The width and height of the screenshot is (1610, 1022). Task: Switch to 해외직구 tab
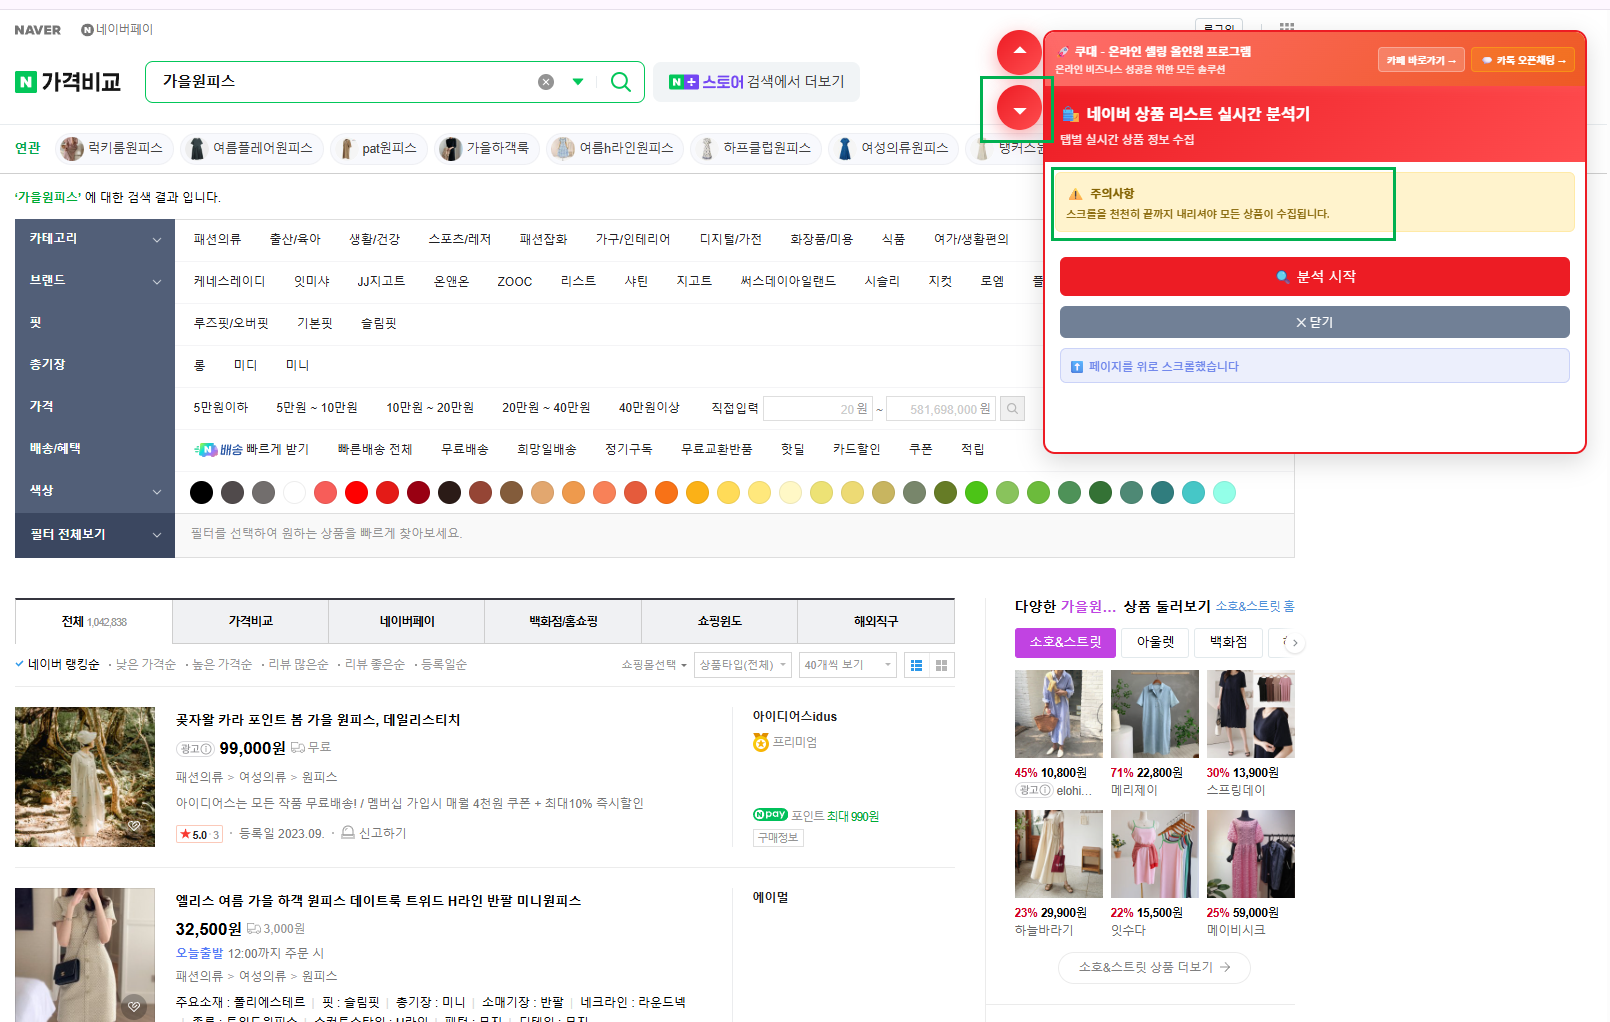point(876,621)
